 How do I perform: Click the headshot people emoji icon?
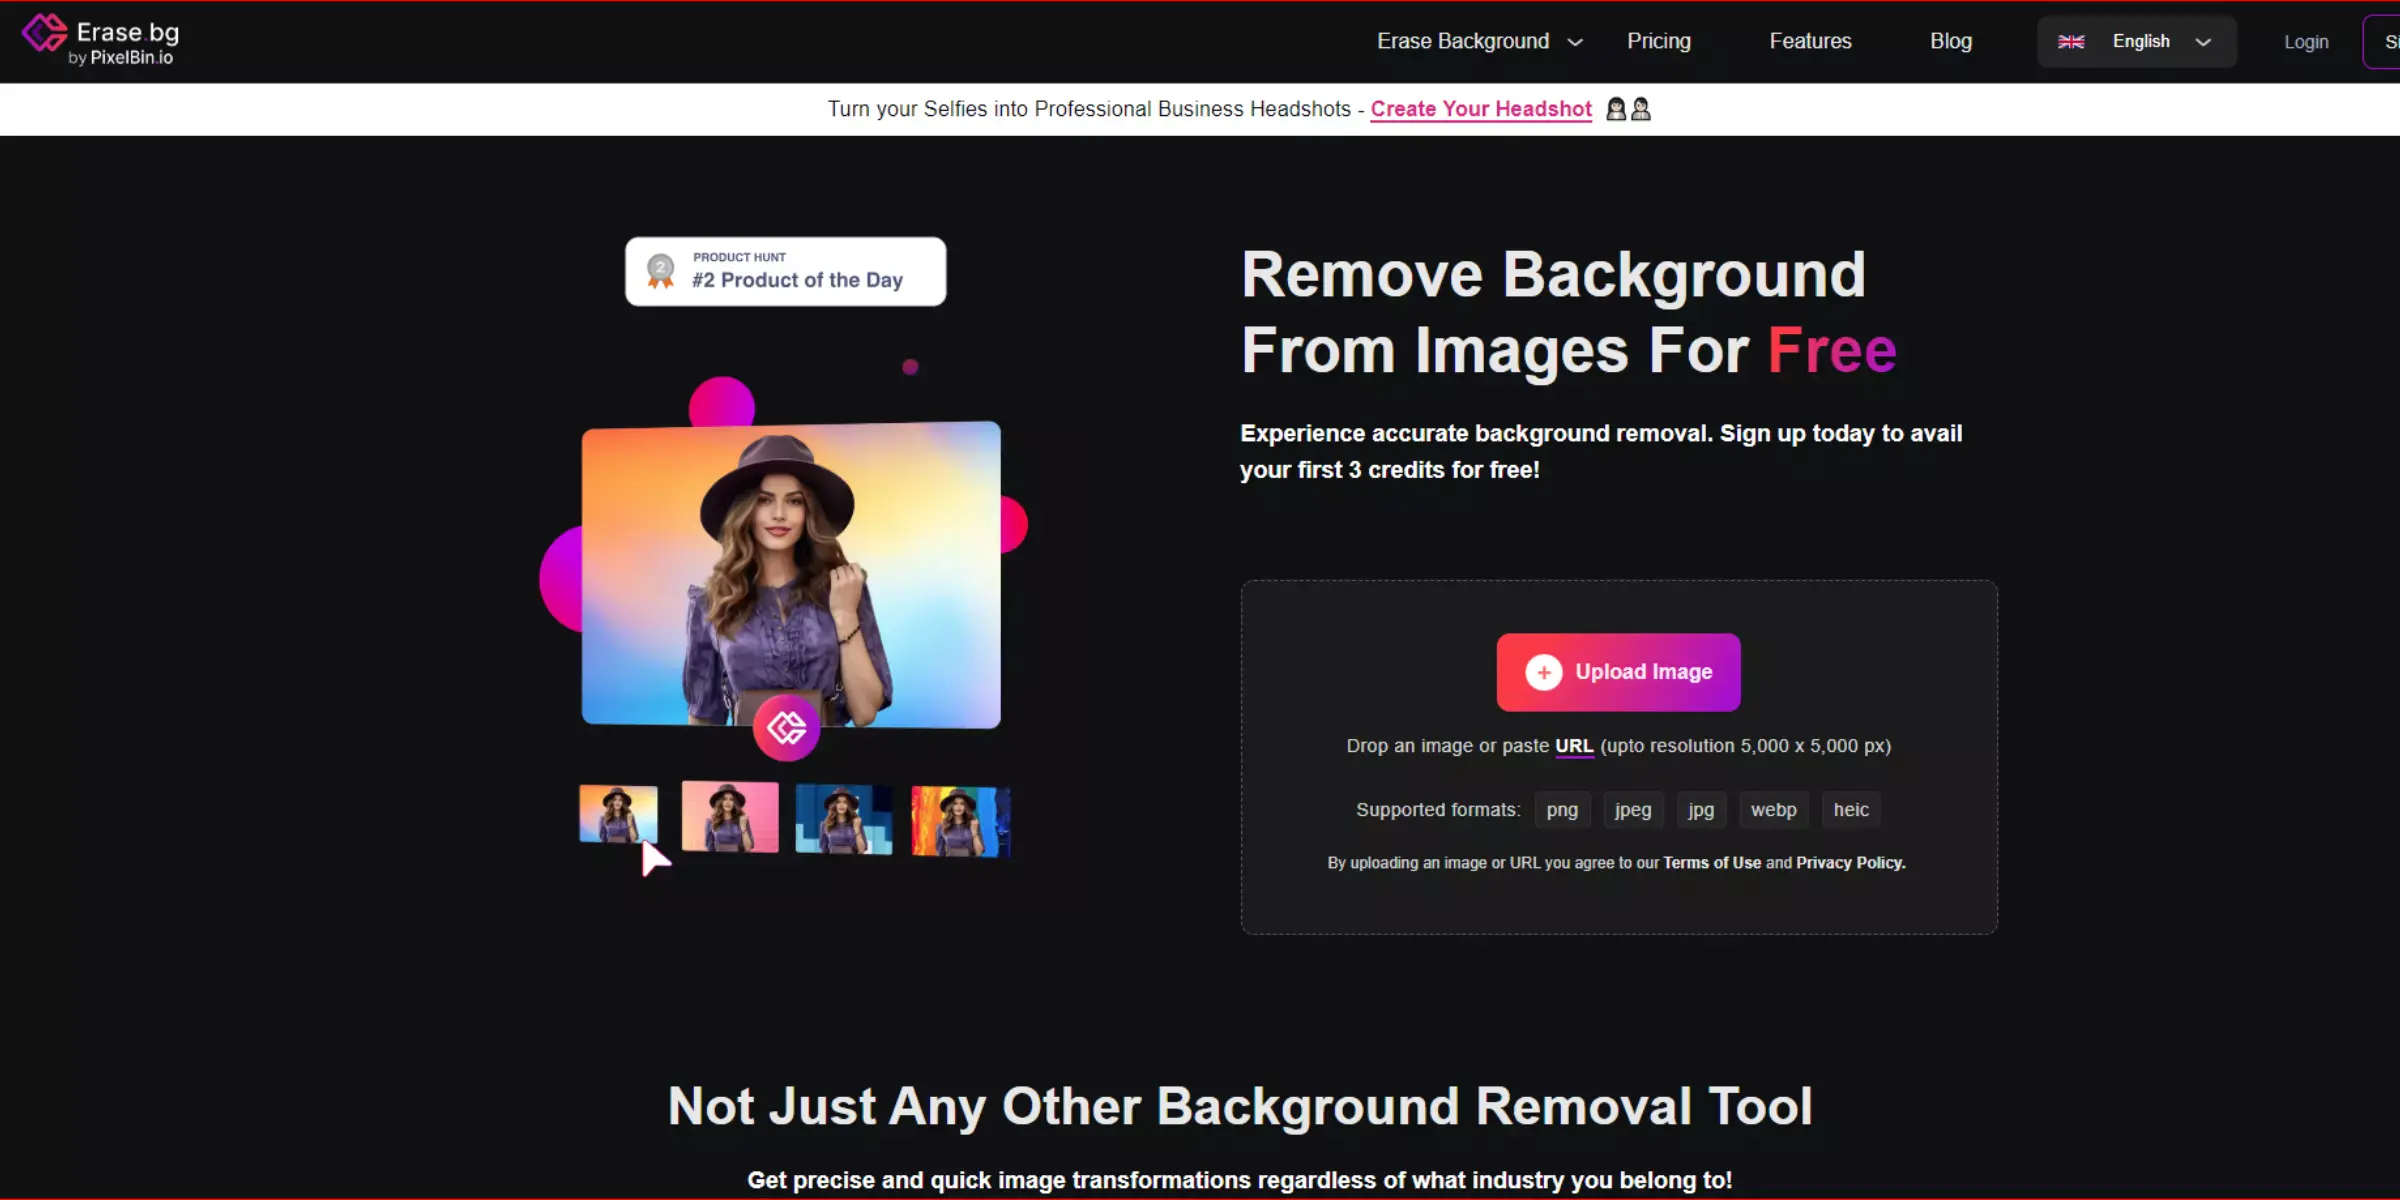(x=1628, y=109)
